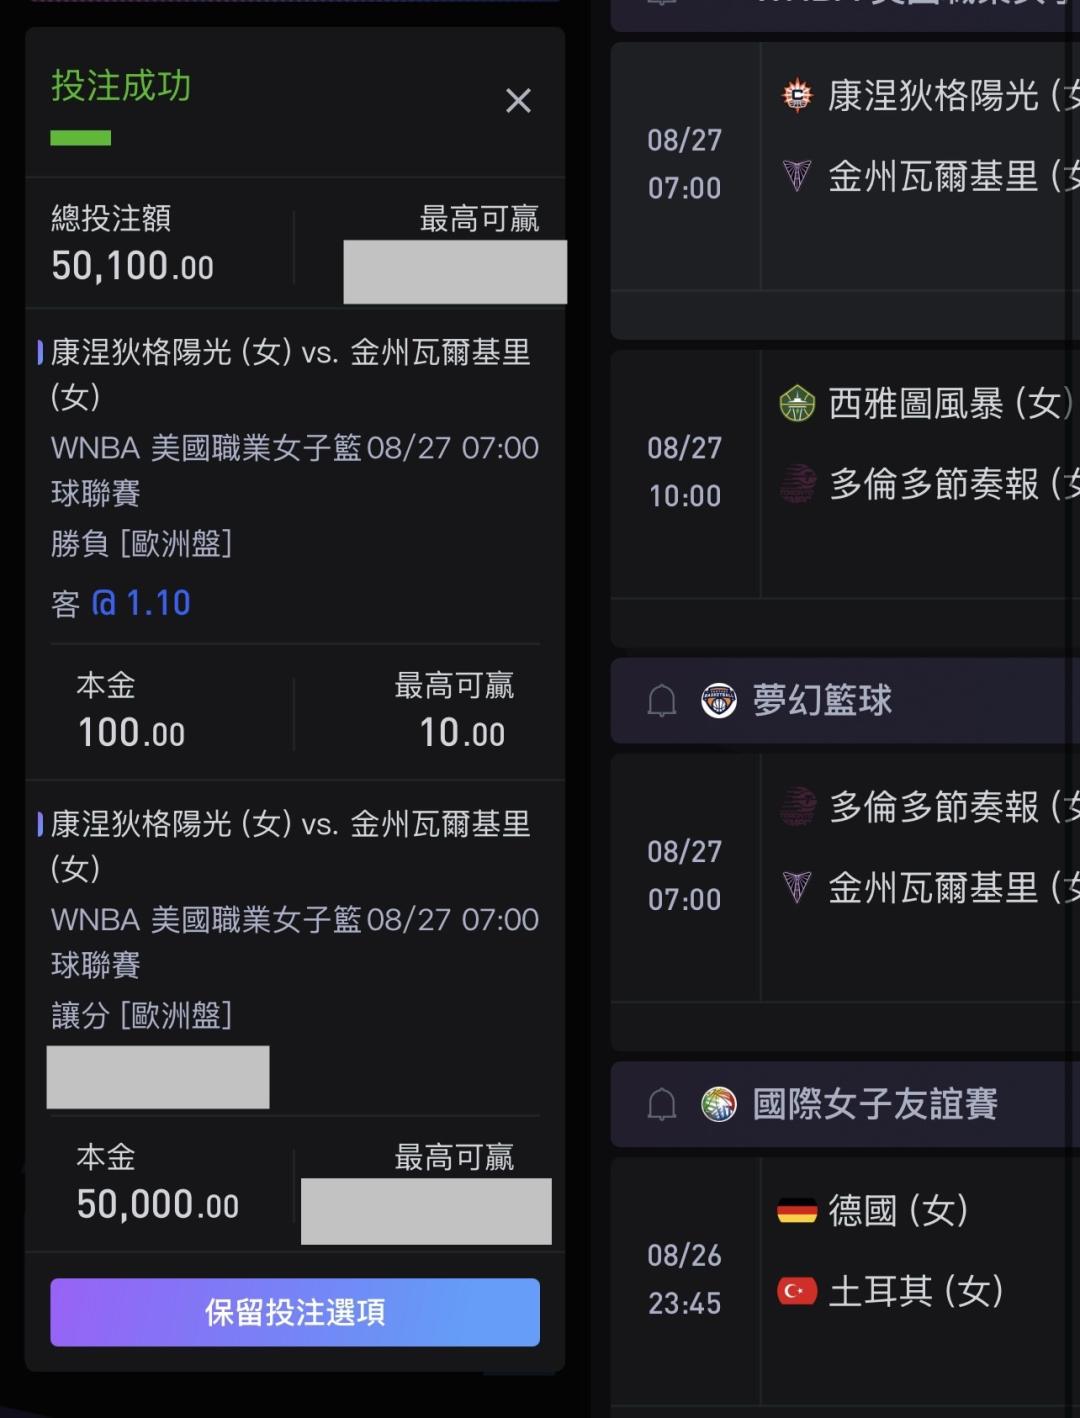Open the Fantasy Basketball (夢幻籃球) league header

(x=845, y=701)
